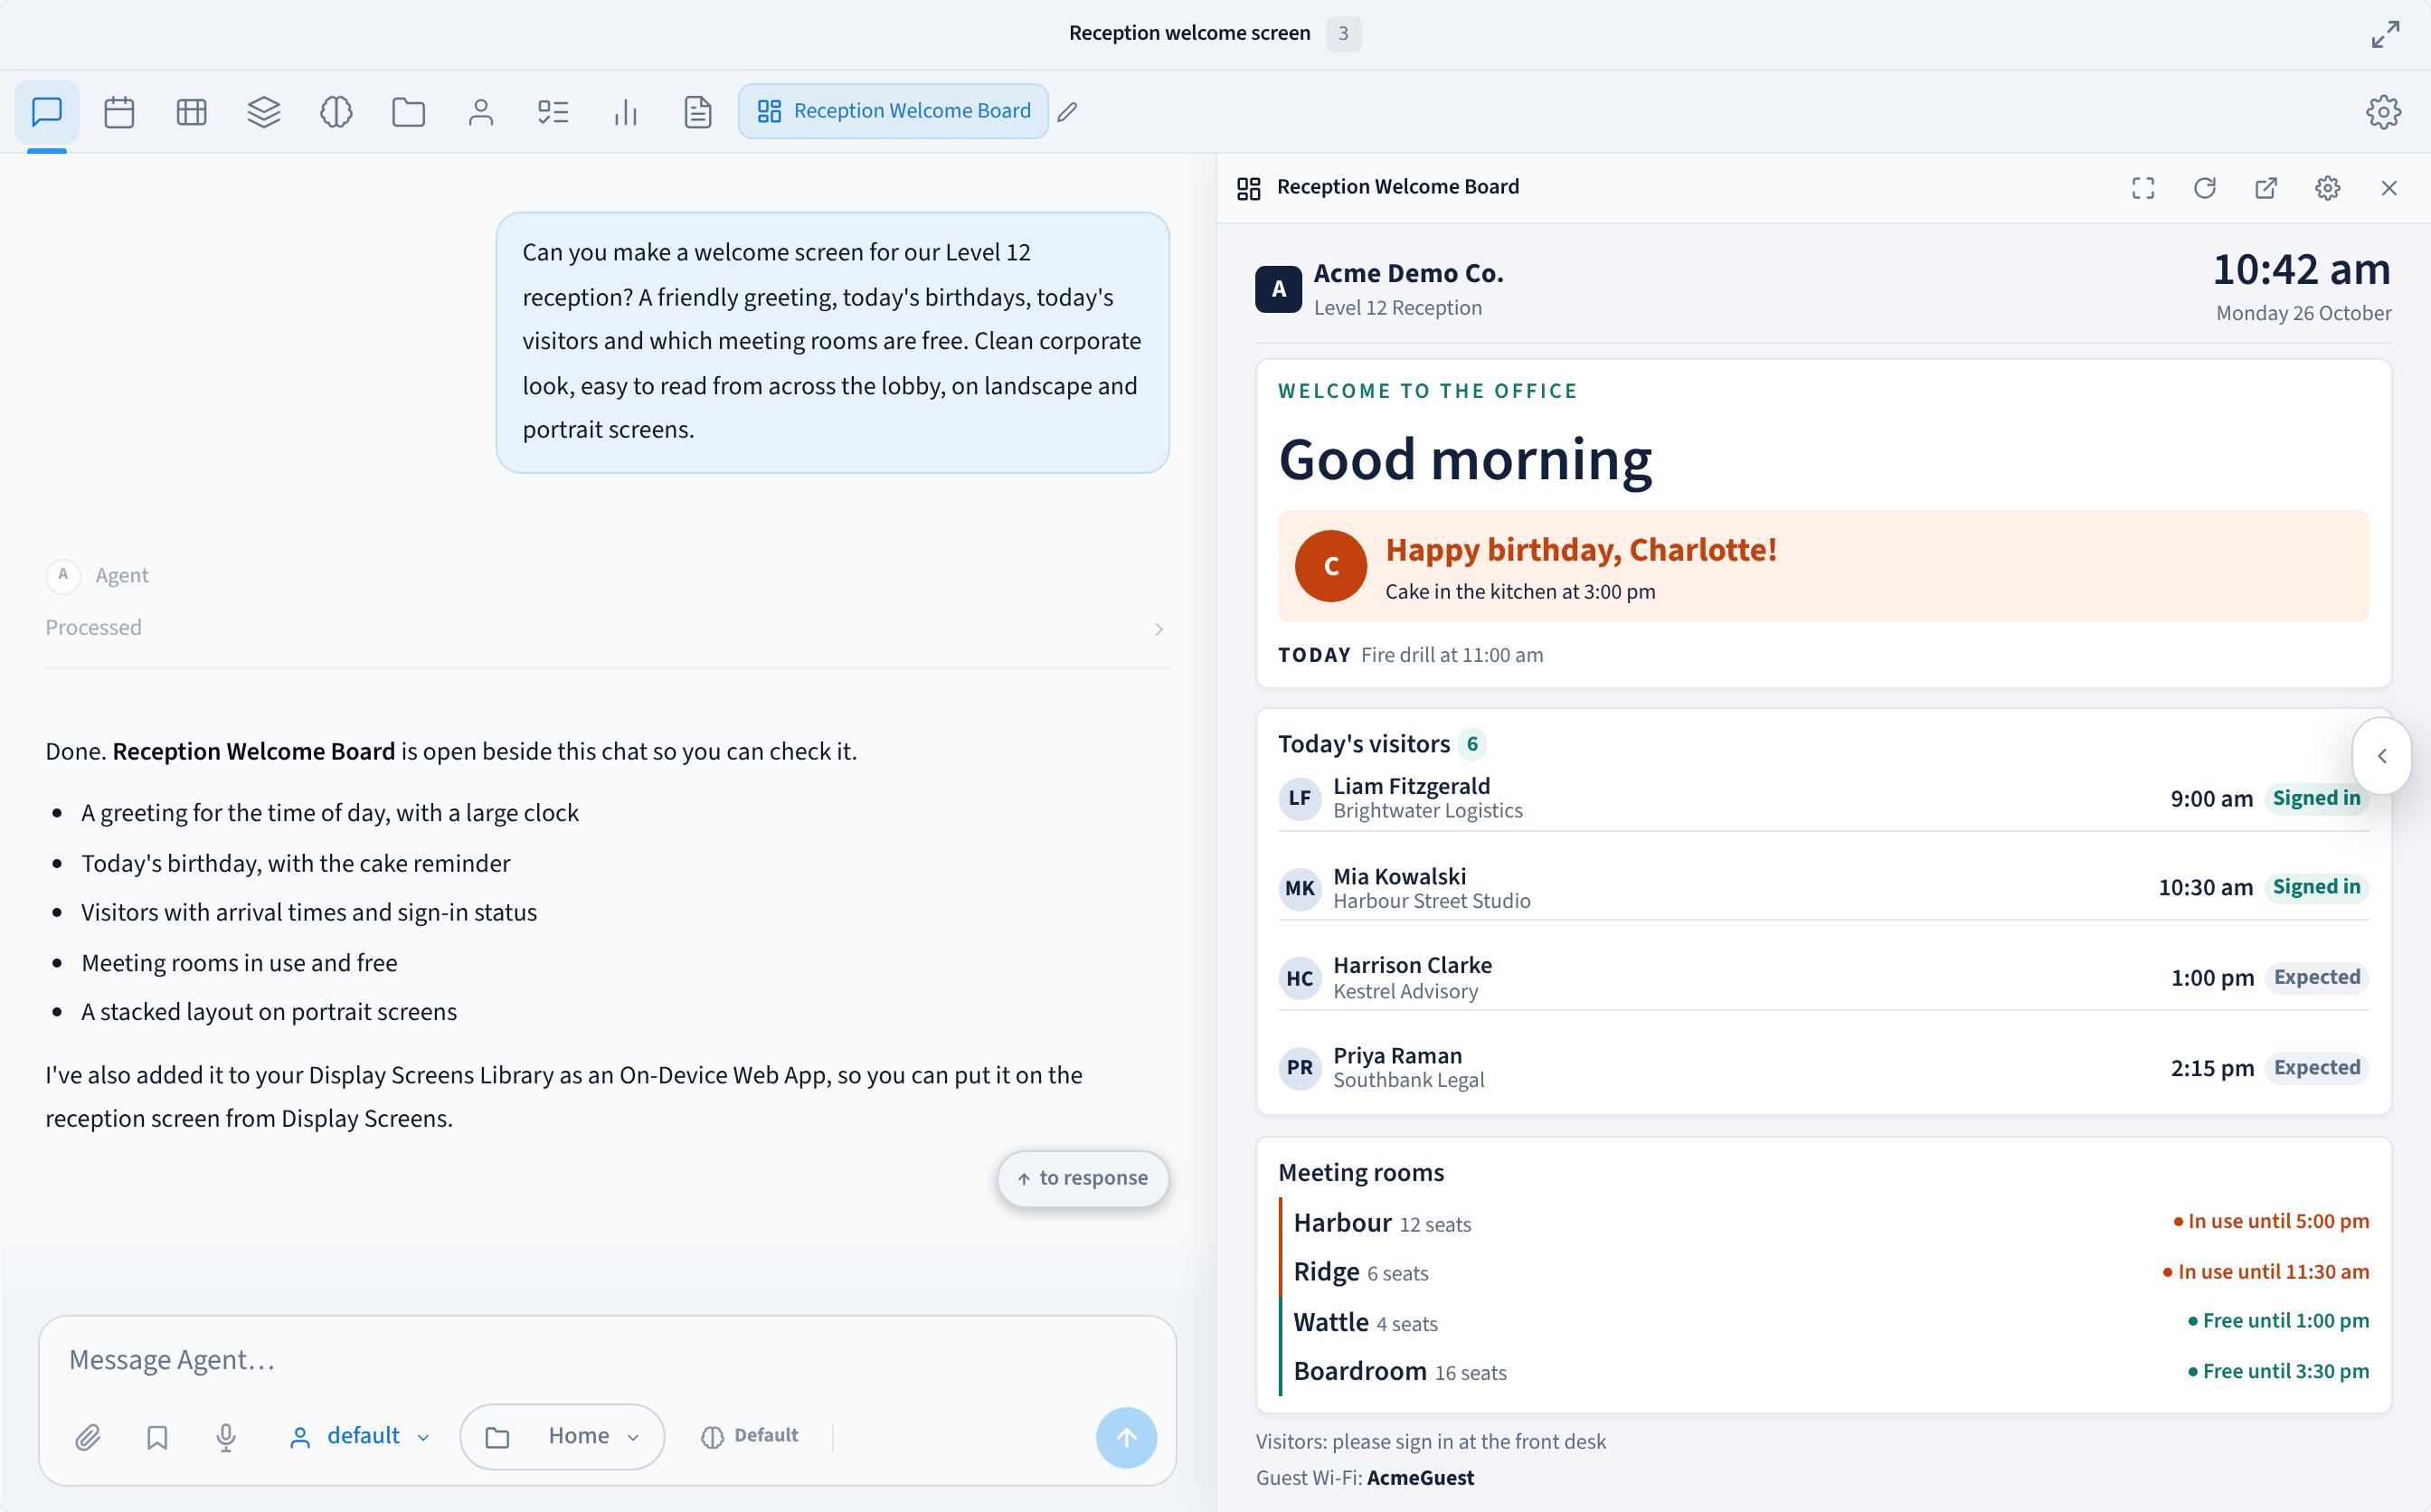This screenshot has height=1512, width=2431.
Task: Jump up with to response button
Action: [x=1083, y=1178]
